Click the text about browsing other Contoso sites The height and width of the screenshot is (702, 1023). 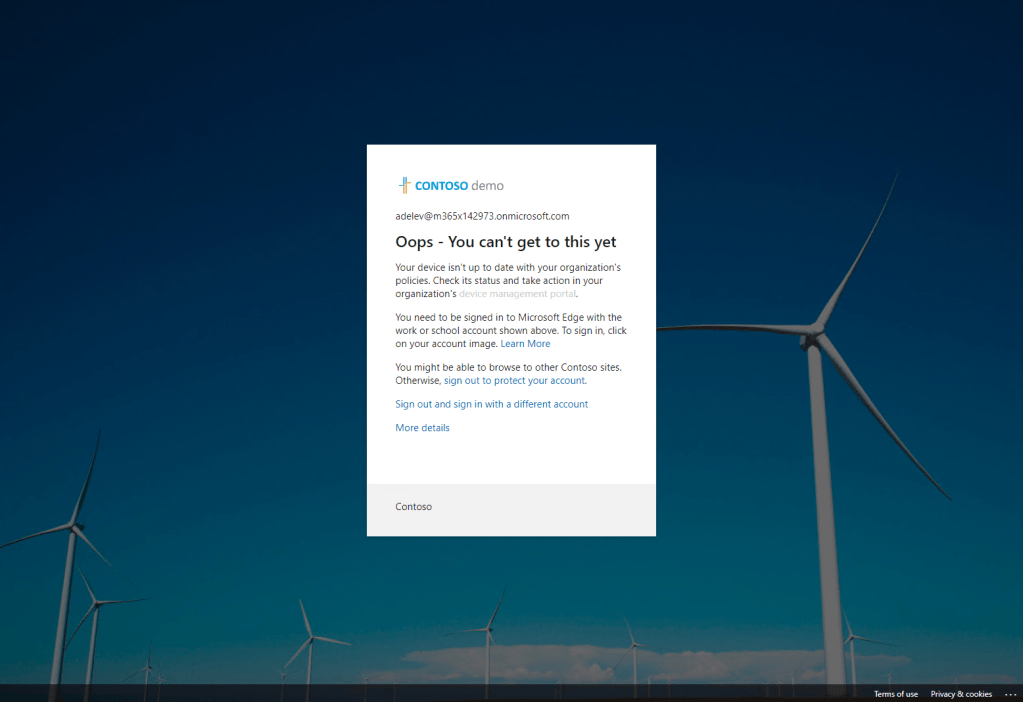tap(508, 367)
